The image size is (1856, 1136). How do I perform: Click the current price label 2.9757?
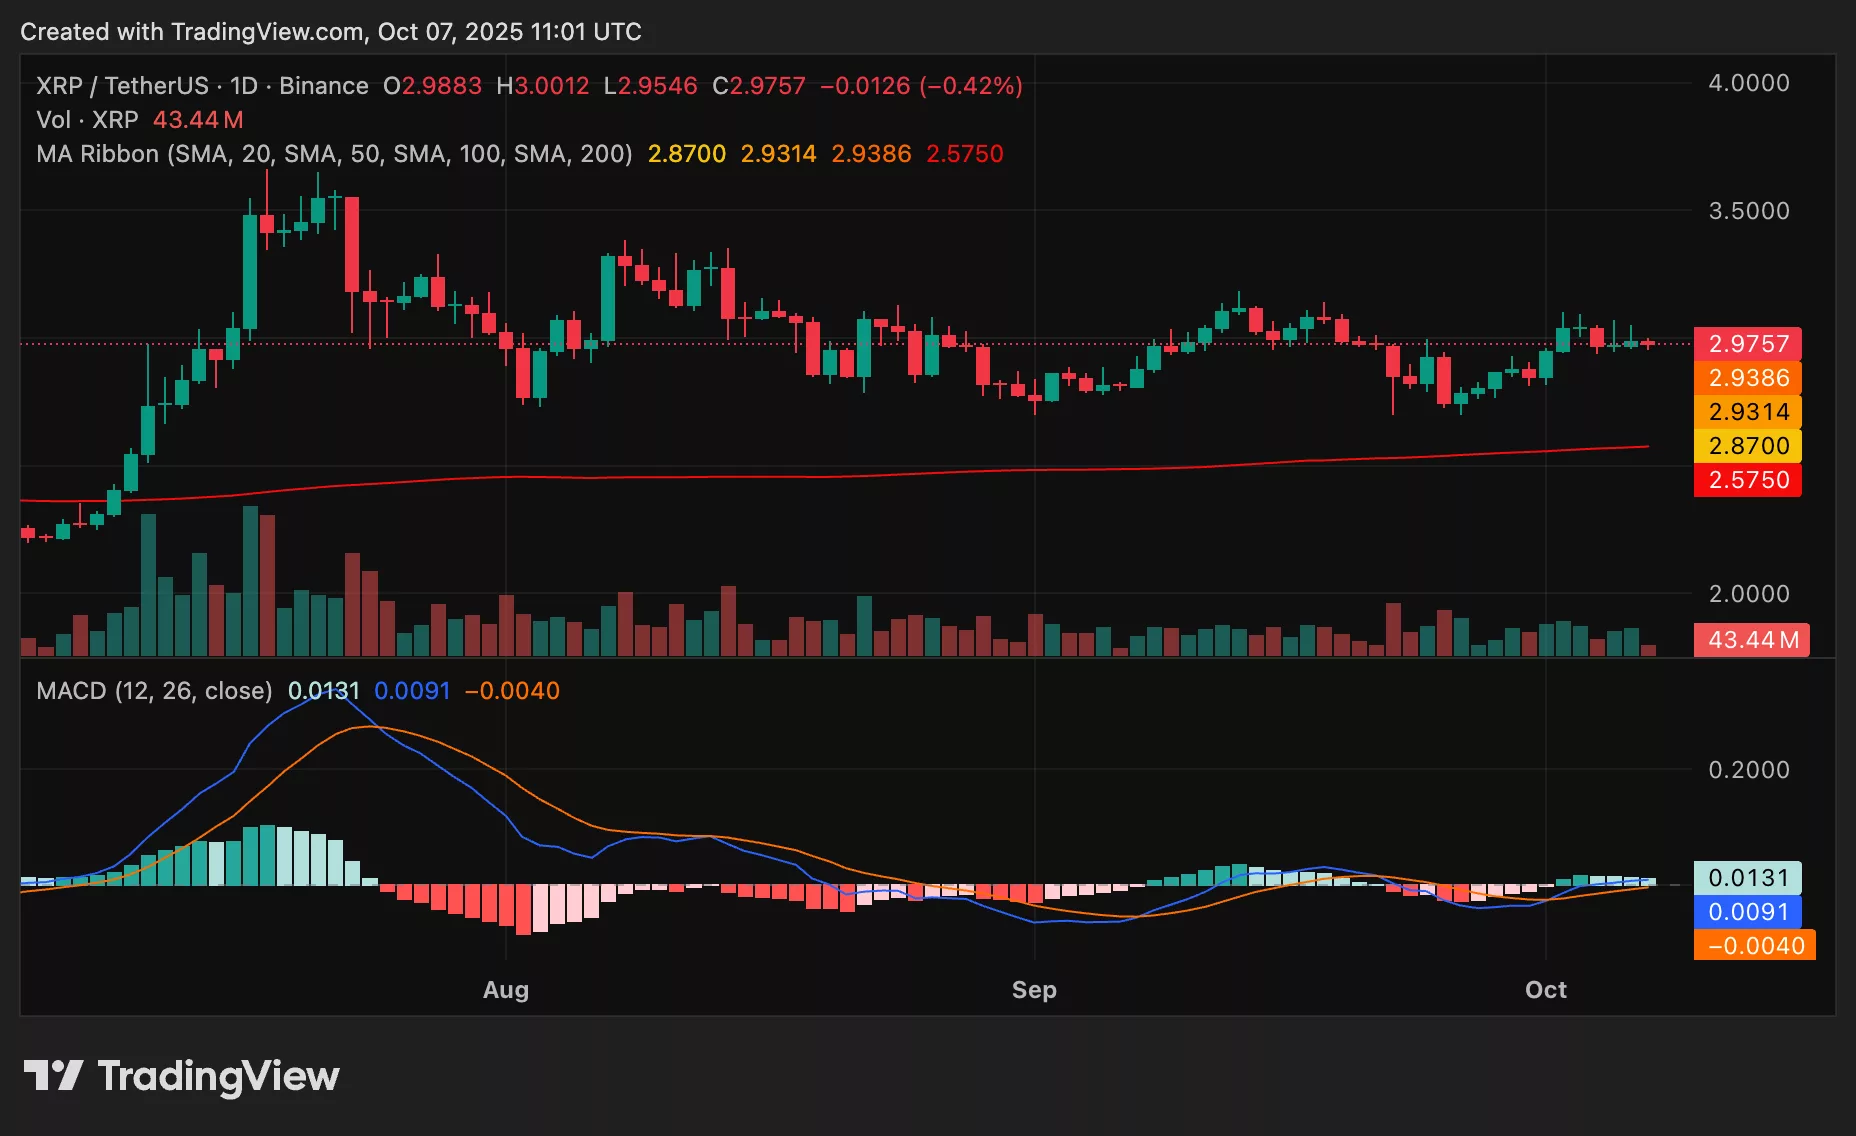[1747, 344]
